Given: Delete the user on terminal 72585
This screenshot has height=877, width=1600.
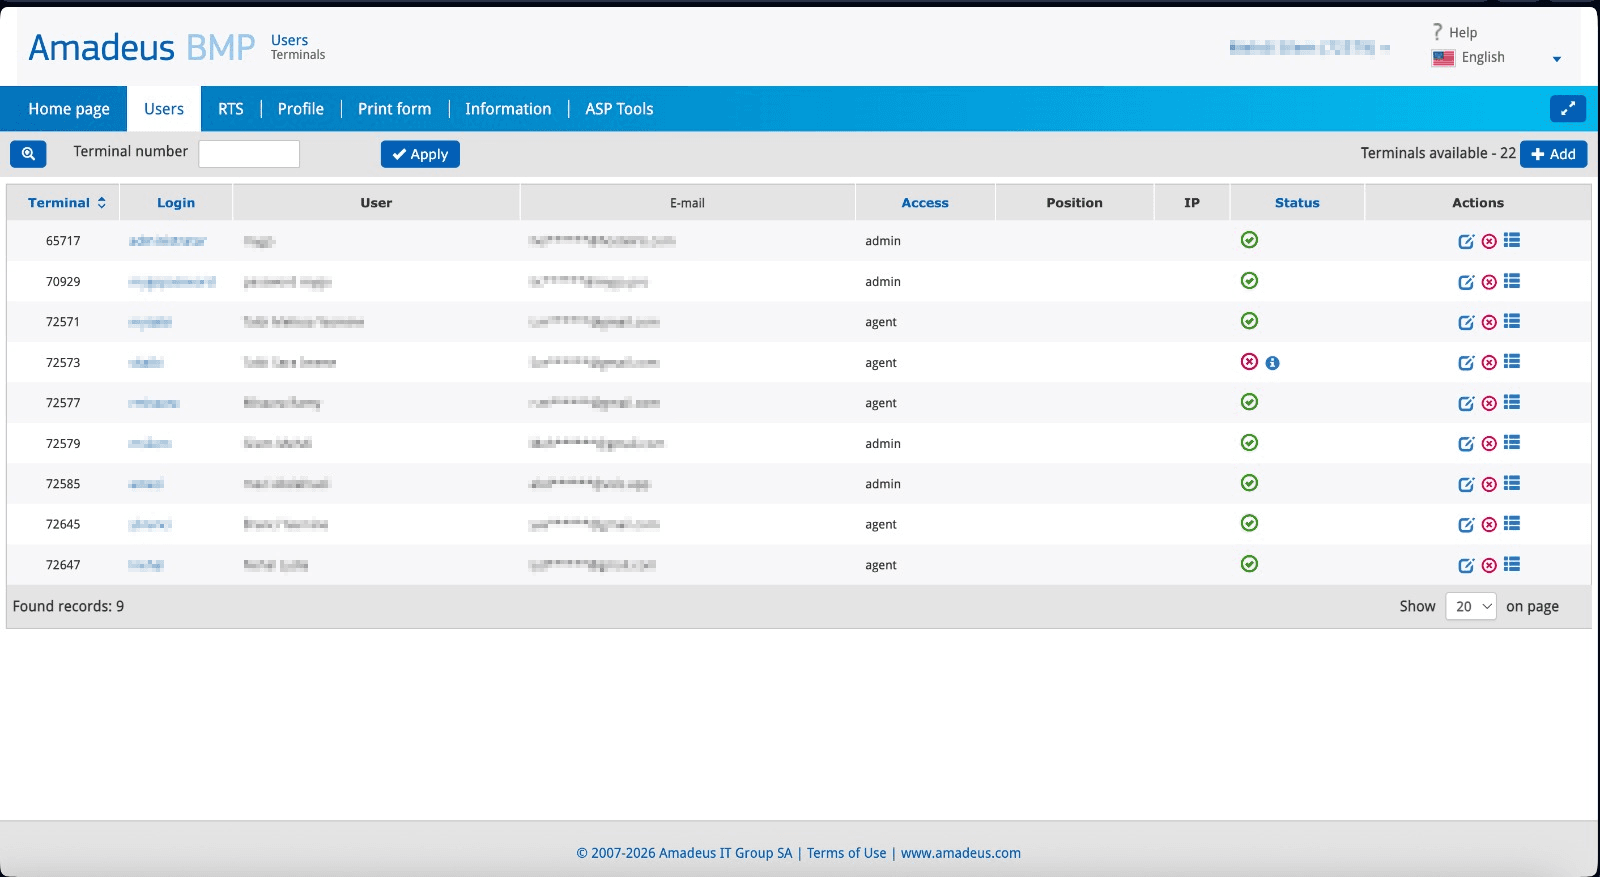Looking at the screenshot, I should click(1489, 484).
